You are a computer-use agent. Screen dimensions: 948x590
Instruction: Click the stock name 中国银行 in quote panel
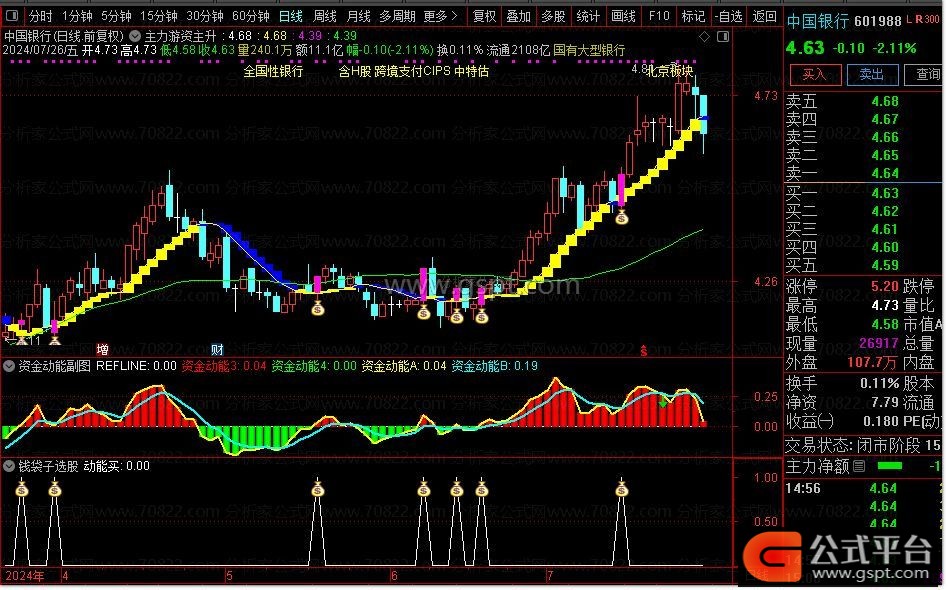pos(818,22)
